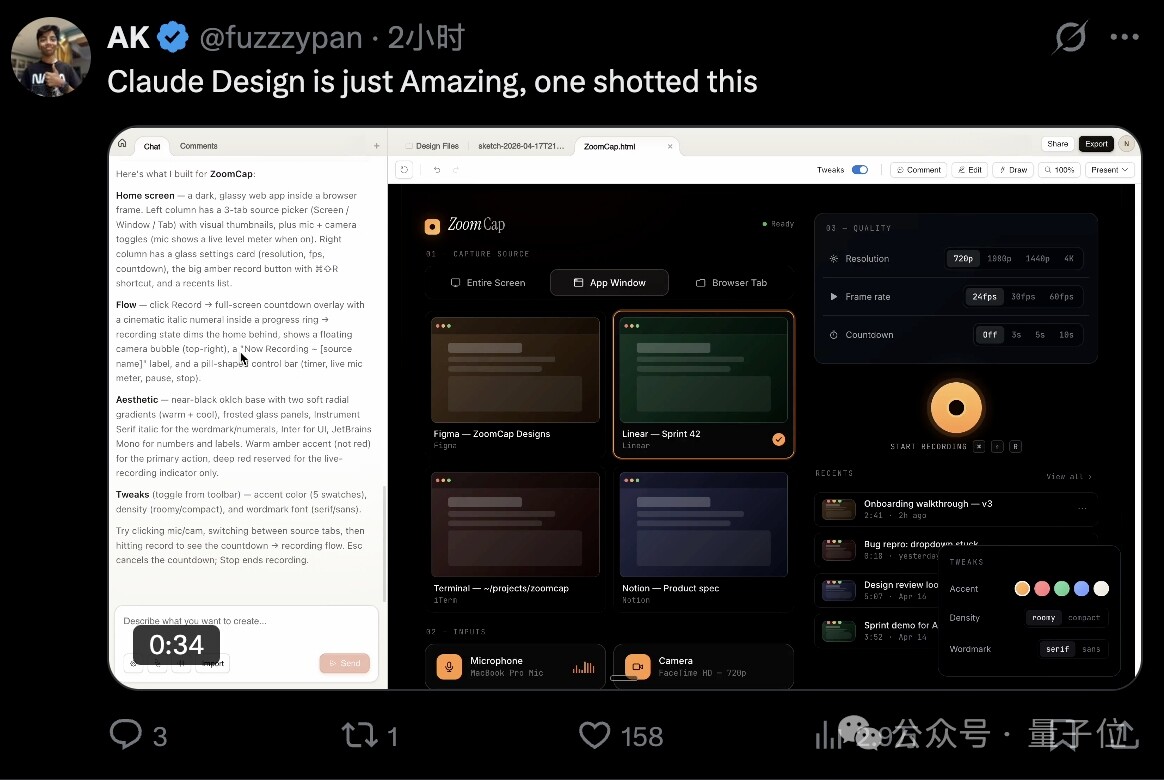
Task: Click the big orange record button
Action: 955,407
